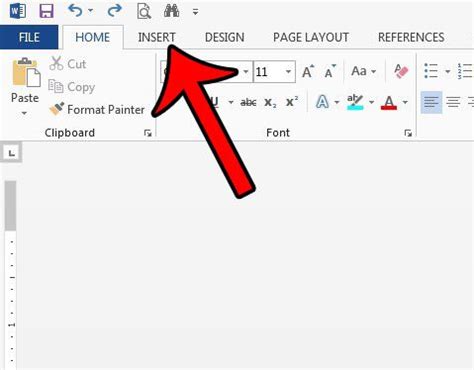Open the Change Case Aa menu
This screenshot has height=370, width=474.
coord(363,71)
